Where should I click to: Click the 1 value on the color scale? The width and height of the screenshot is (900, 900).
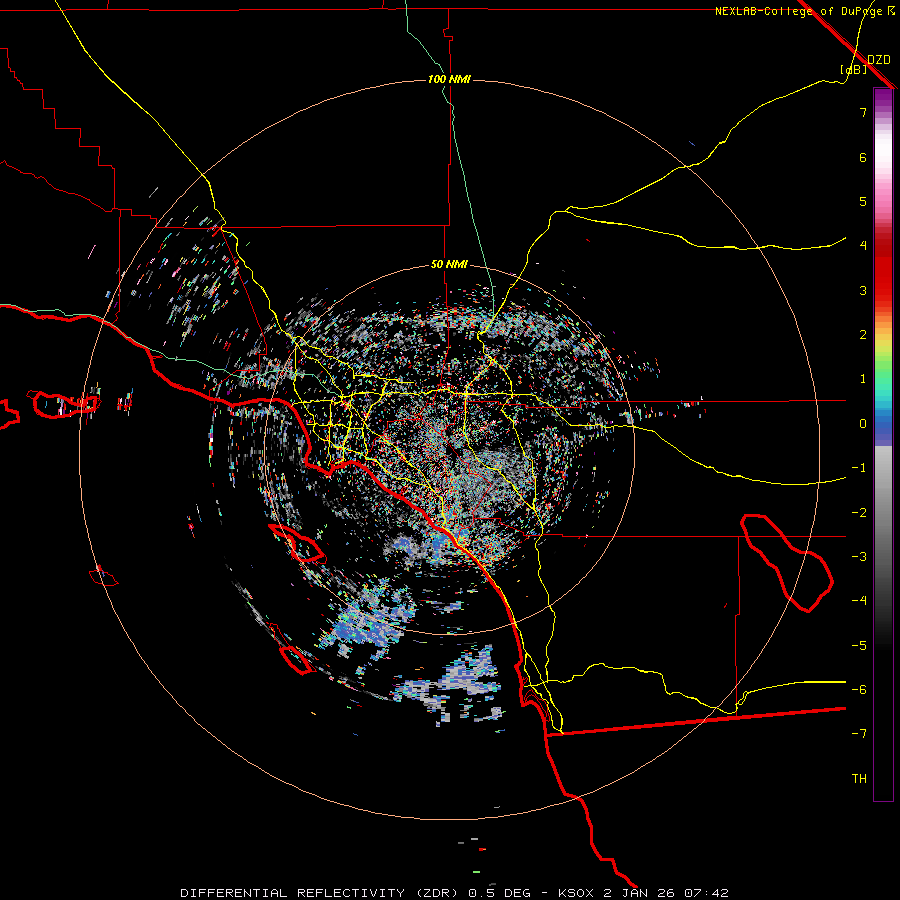pos(863,379)
